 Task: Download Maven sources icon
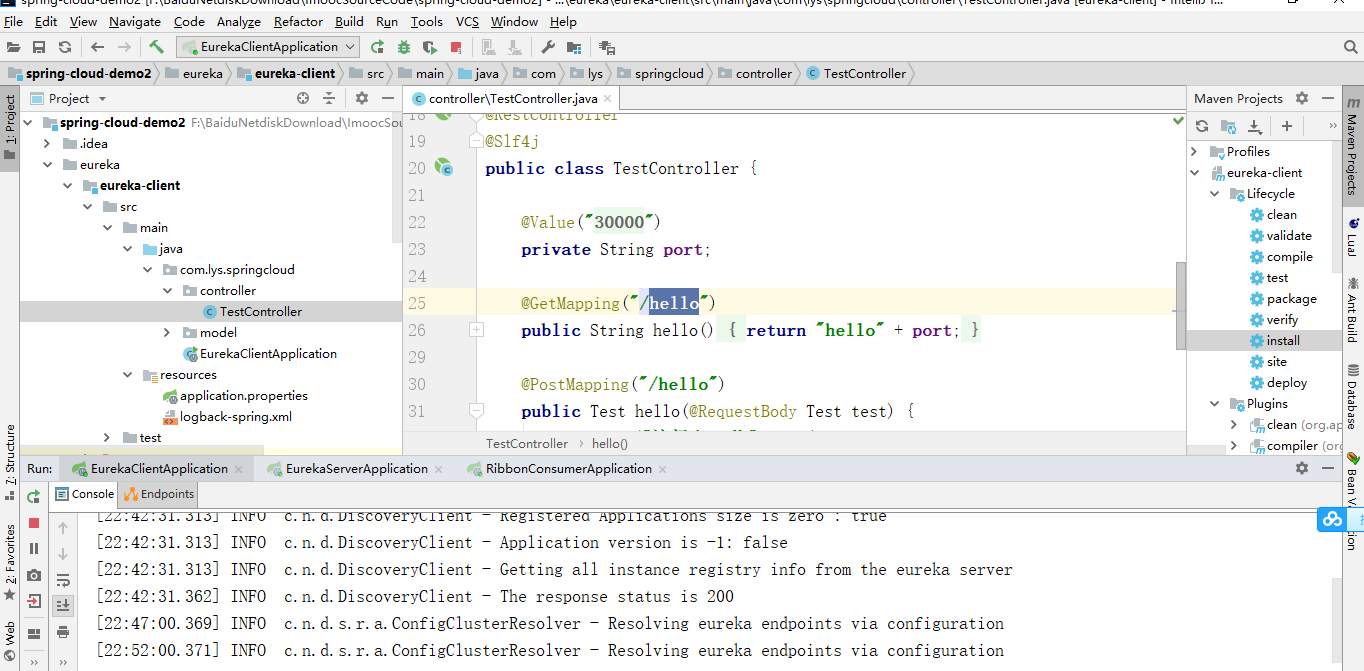pyautogui.click(x=1254, y=126)
